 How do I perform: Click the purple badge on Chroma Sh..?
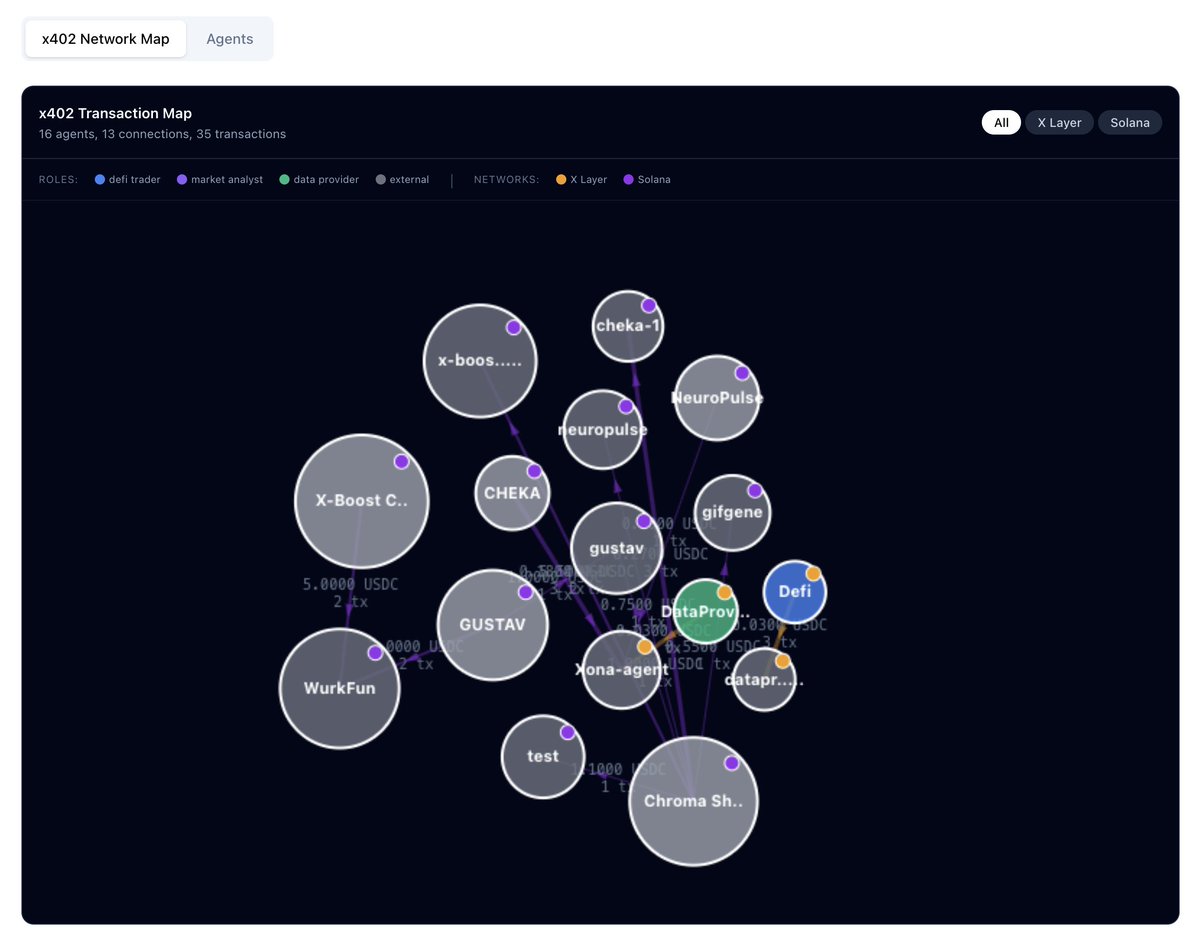pos(732,763)
